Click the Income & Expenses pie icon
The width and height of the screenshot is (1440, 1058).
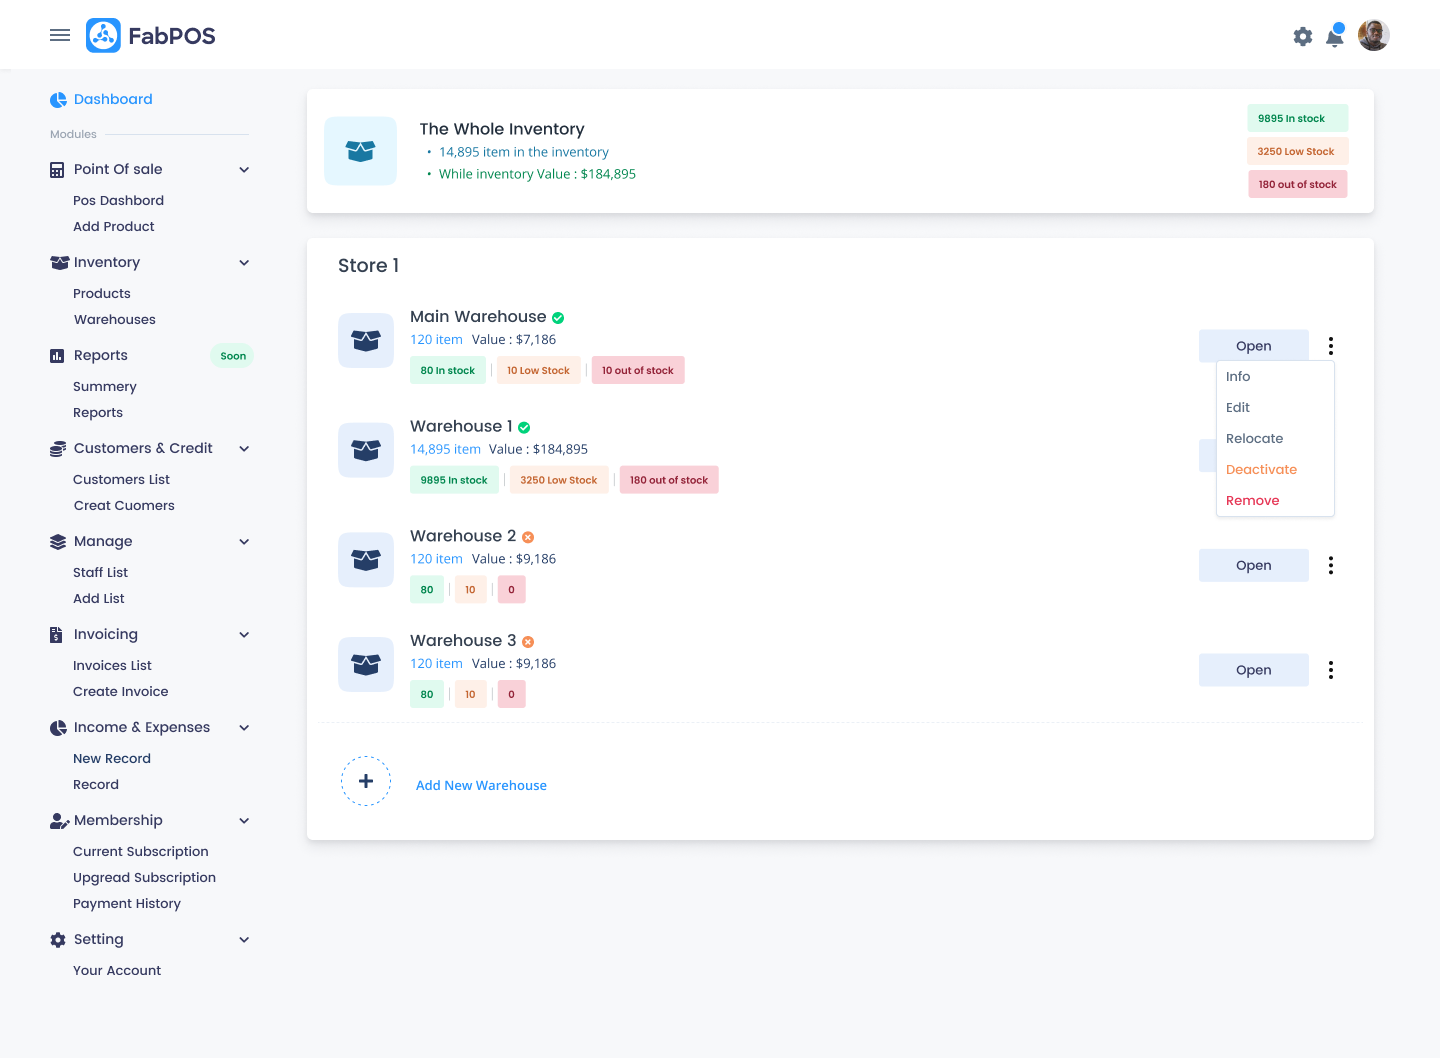[58, 728]
